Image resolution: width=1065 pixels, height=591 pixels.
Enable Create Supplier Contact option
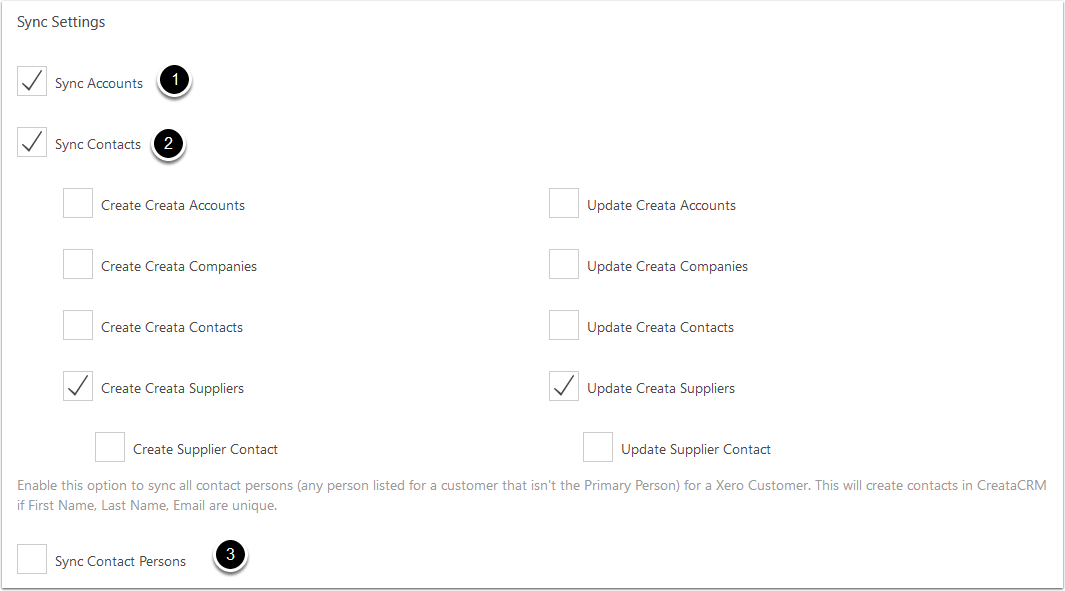point(110,447)
